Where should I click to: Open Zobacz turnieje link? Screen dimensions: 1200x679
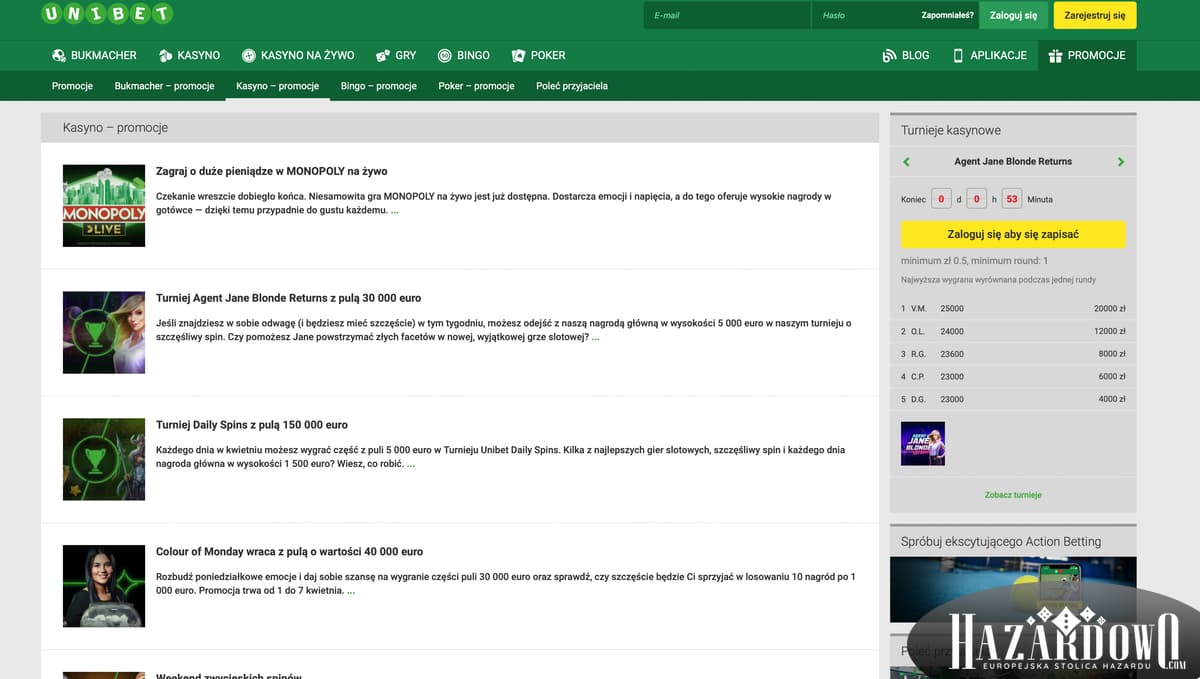click(1013, 495)
